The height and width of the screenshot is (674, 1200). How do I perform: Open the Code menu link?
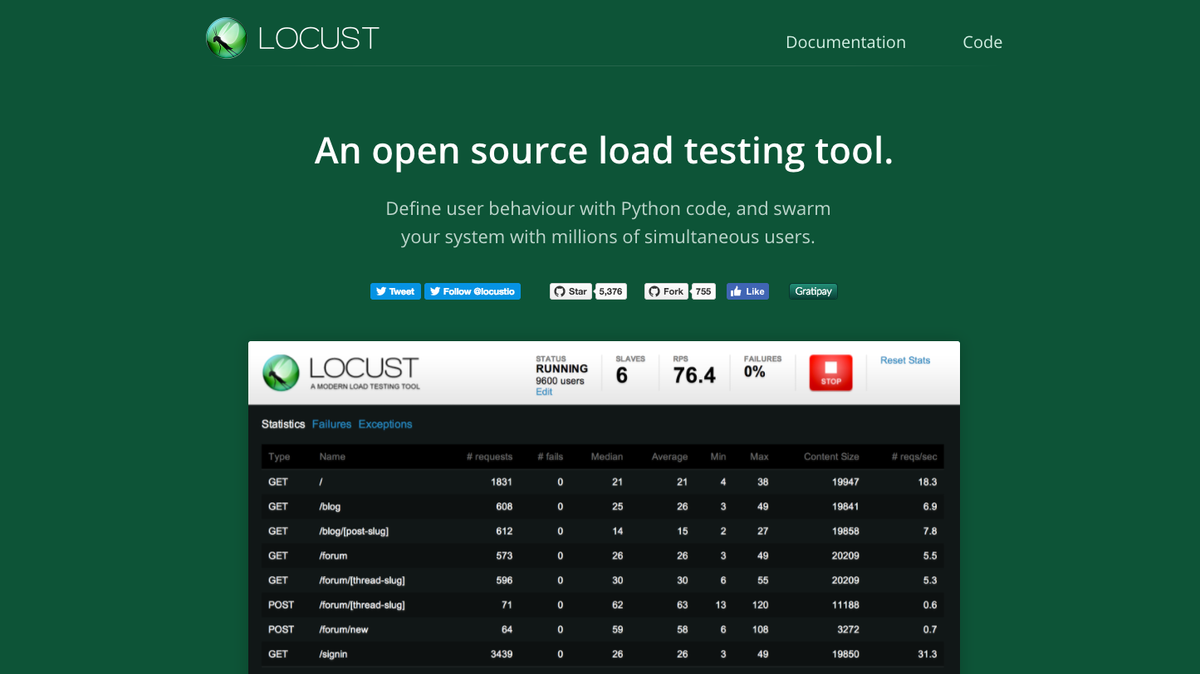point(982,42)
